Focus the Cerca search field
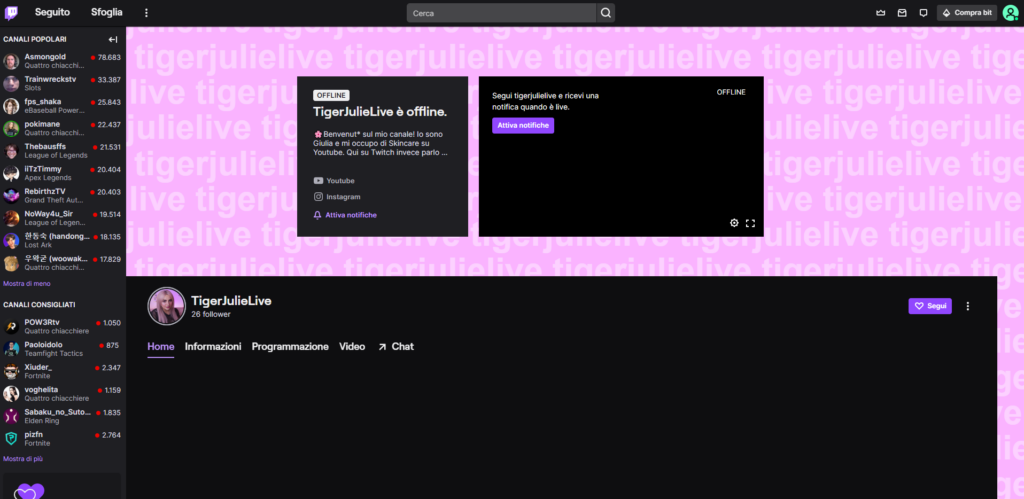Viewport: 1024px width, 499px height. 502,13
